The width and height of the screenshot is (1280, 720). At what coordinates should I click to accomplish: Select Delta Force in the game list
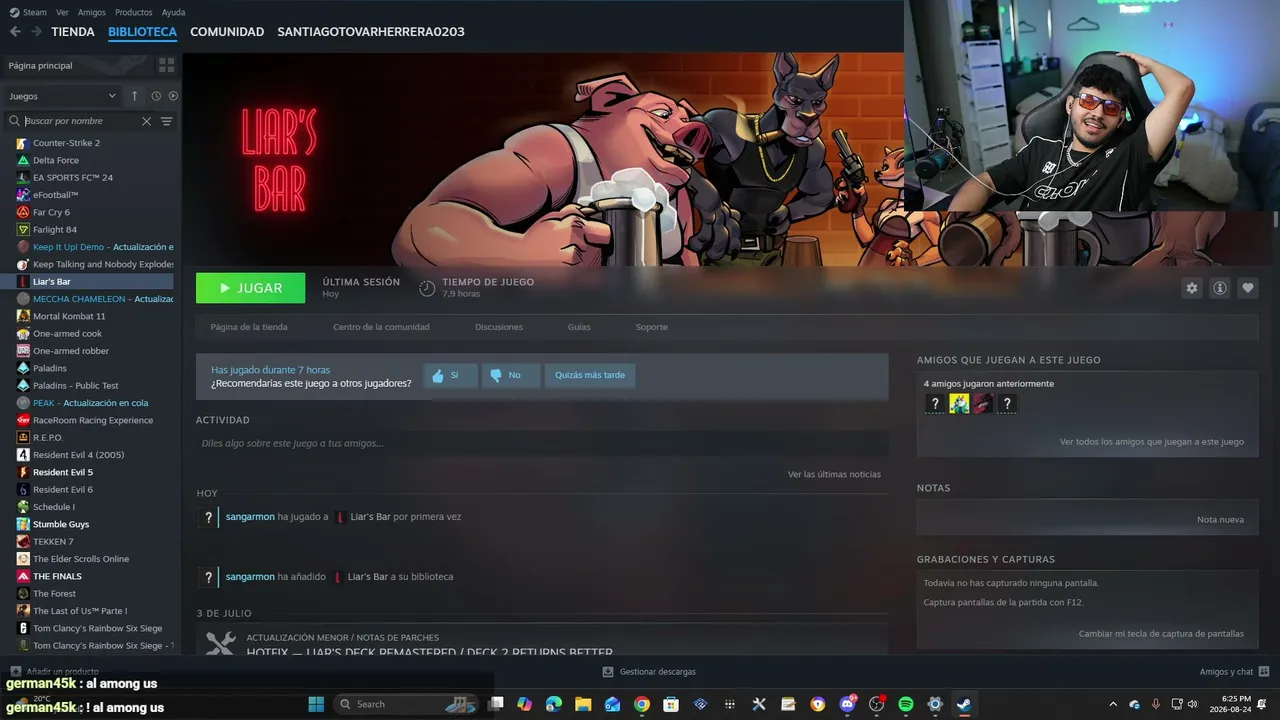pos(56,160)
